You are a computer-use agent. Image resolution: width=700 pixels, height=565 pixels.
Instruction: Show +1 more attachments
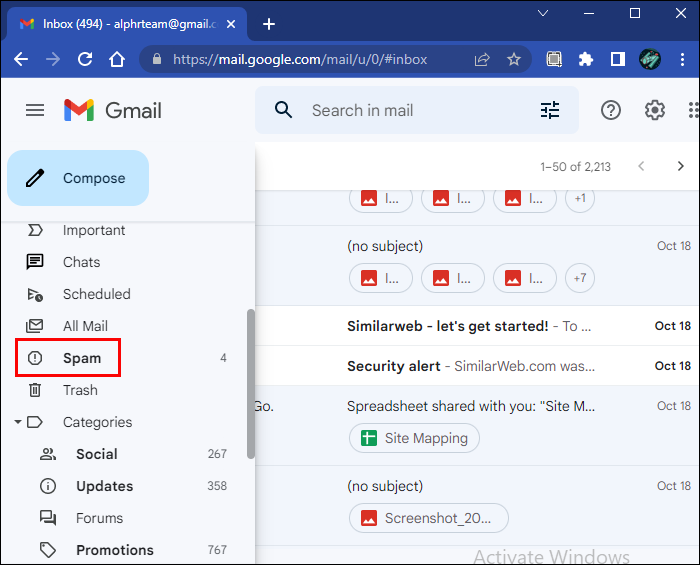coord(579,198)
